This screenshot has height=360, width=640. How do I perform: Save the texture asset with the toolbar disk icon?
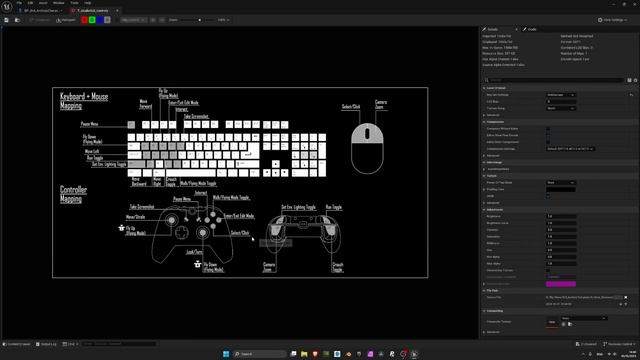point(7,20)
